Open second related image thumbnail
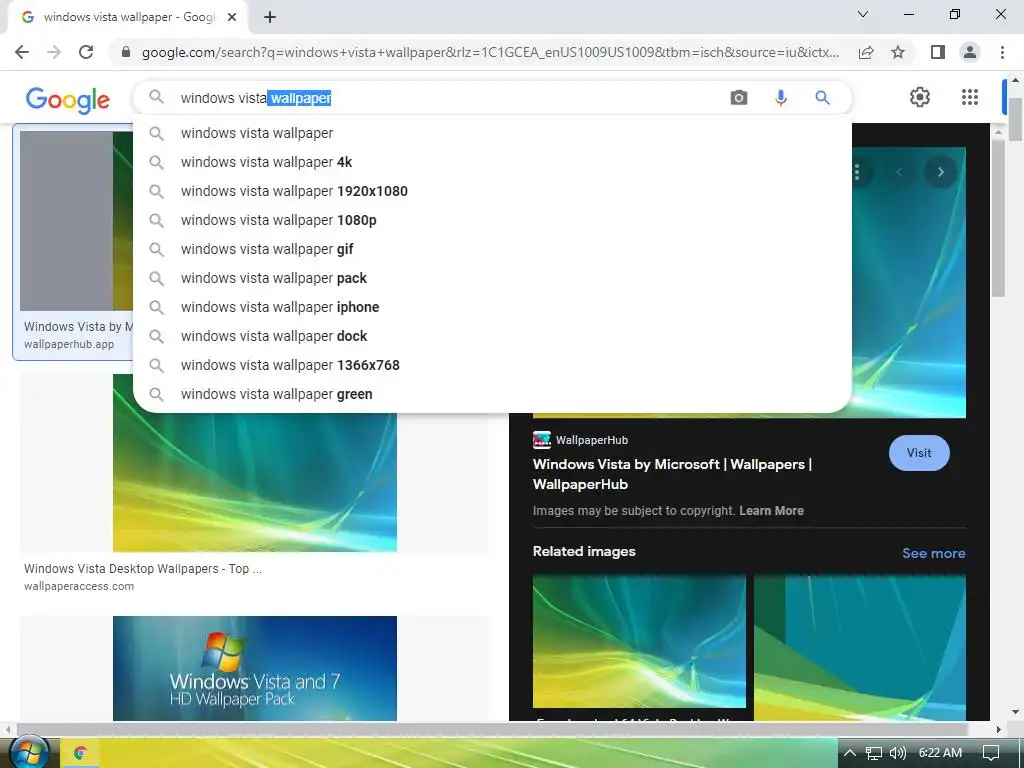1024x768 pixels. coord(859,647)
